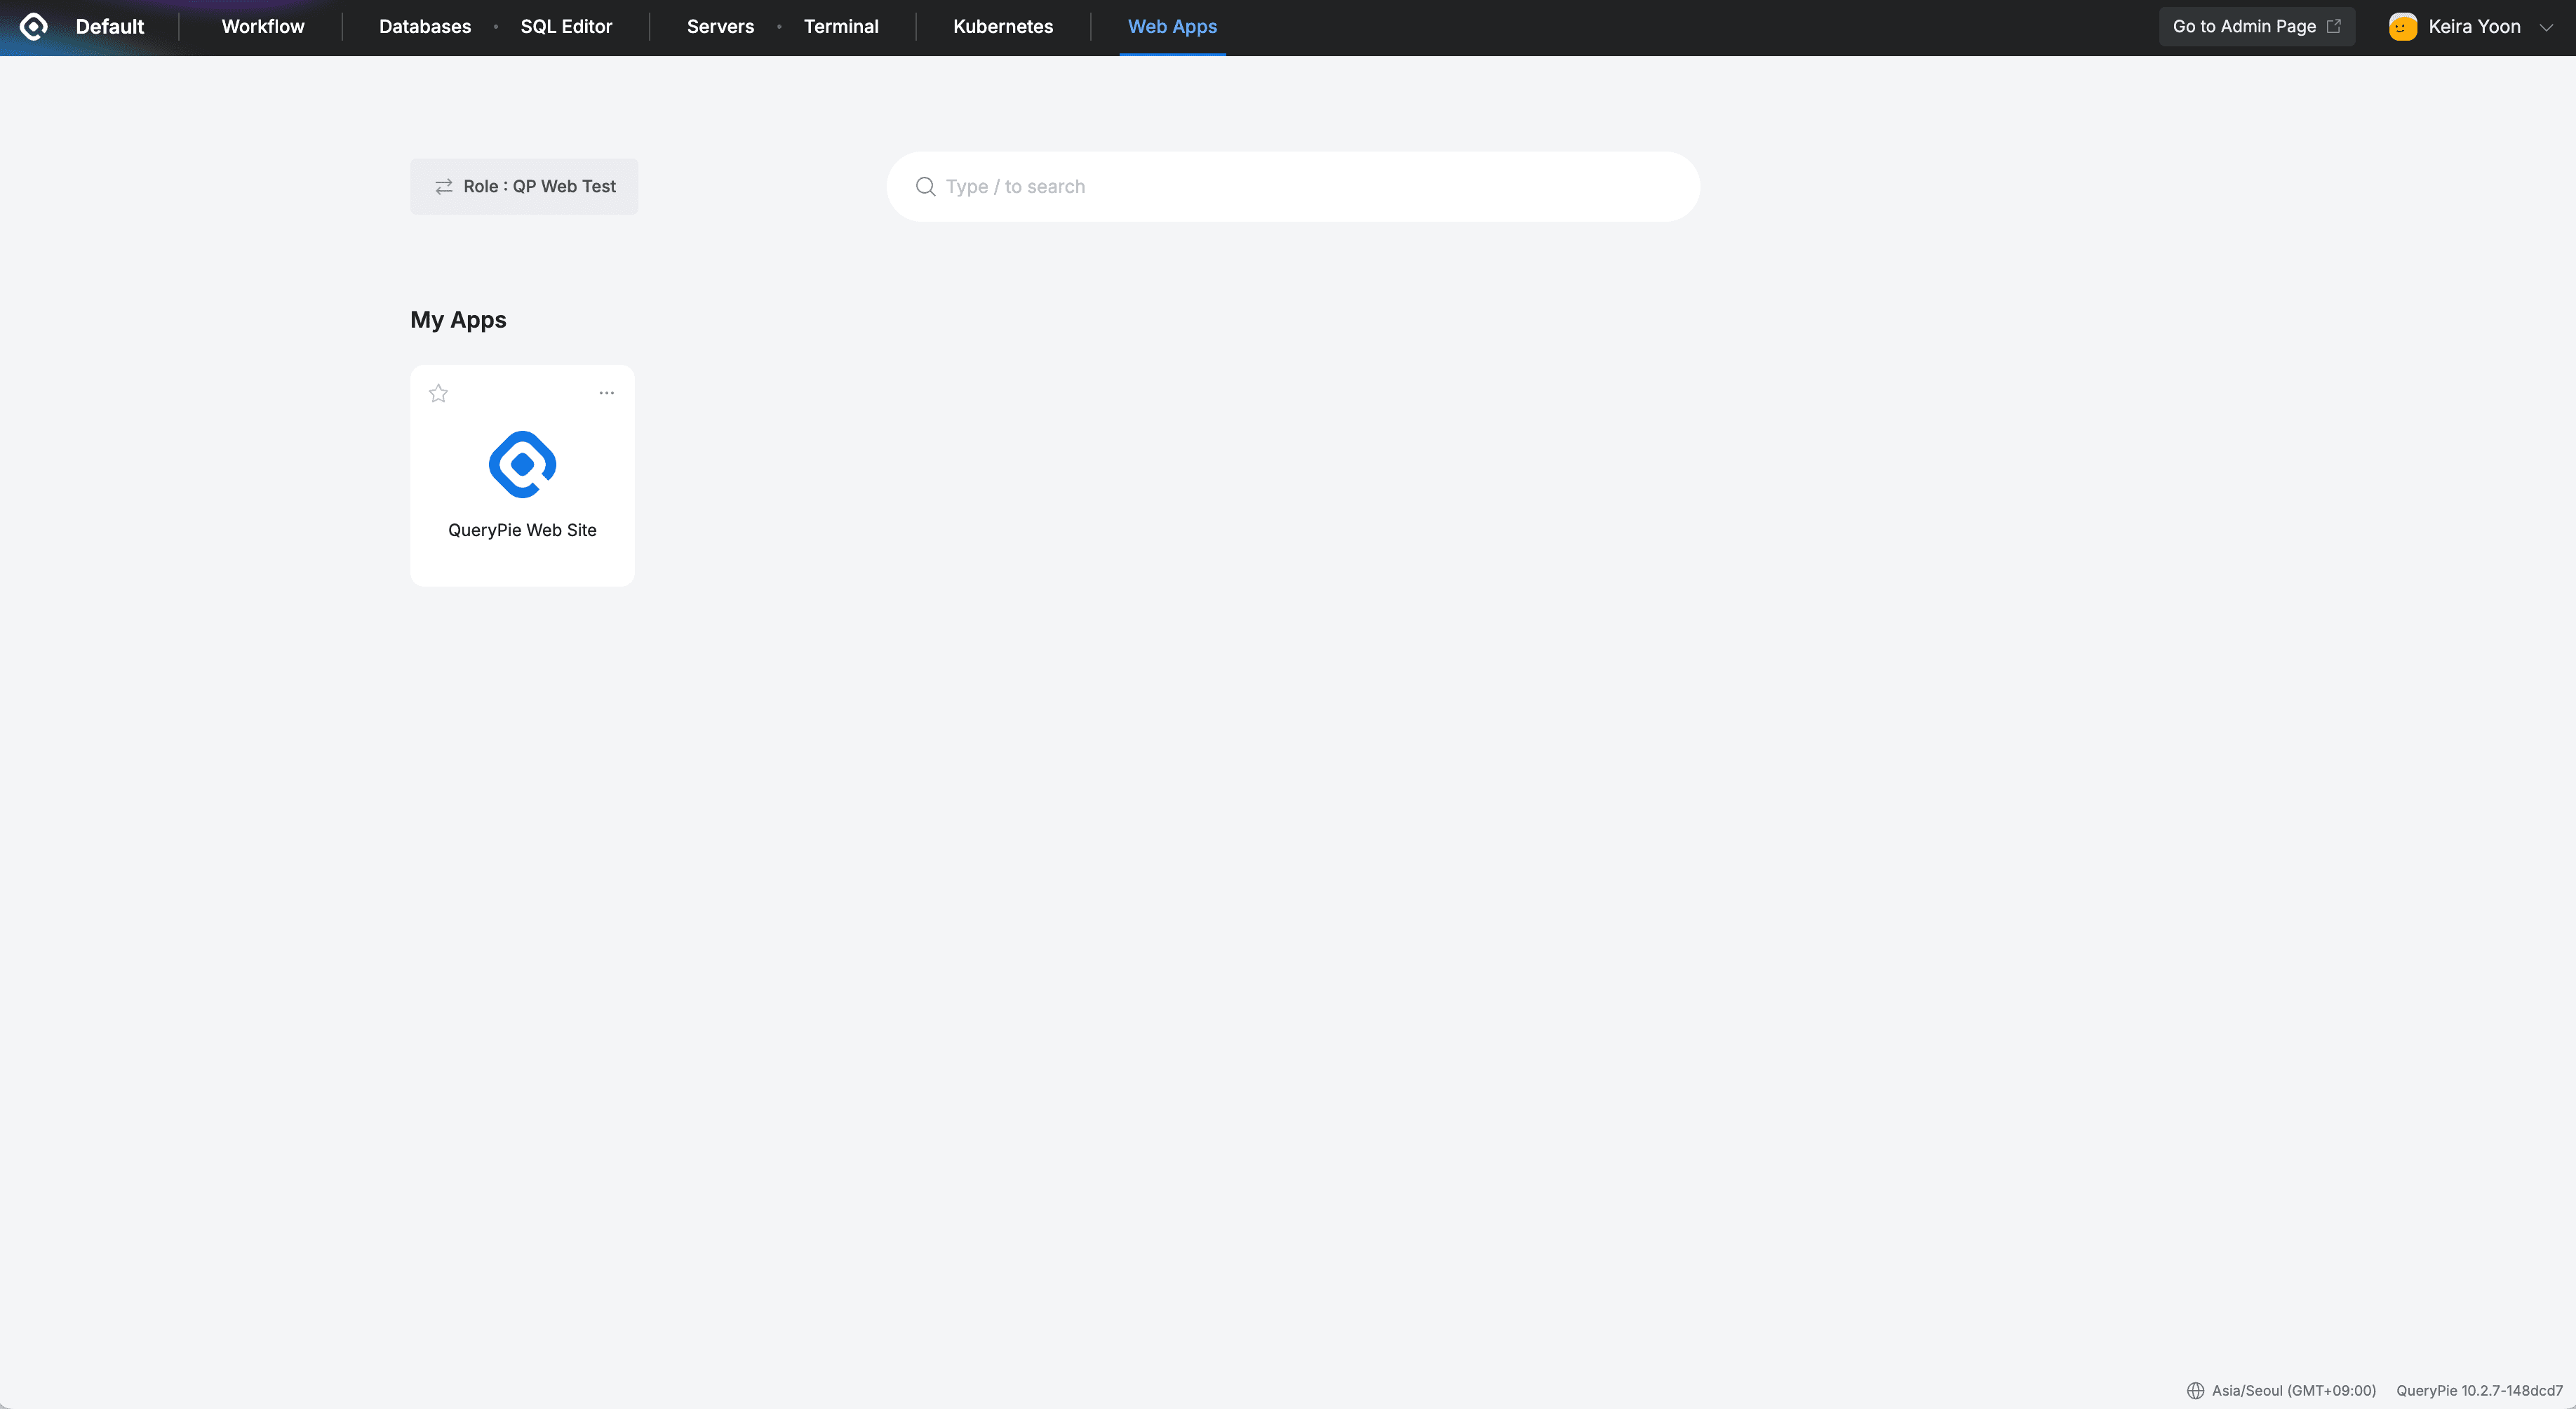Click the Keira Yoon avatar emoji
This screenshot has height=1409, width=2576.
tap(2403, 26)
